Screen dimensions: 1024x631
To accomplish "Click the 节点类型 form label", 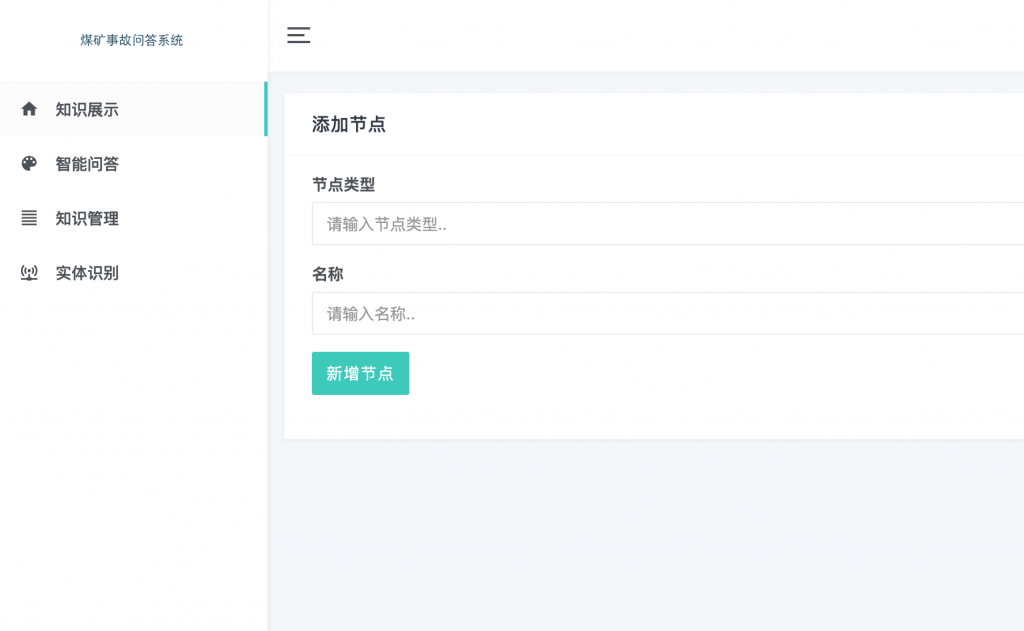I will (x=337, y=184).
